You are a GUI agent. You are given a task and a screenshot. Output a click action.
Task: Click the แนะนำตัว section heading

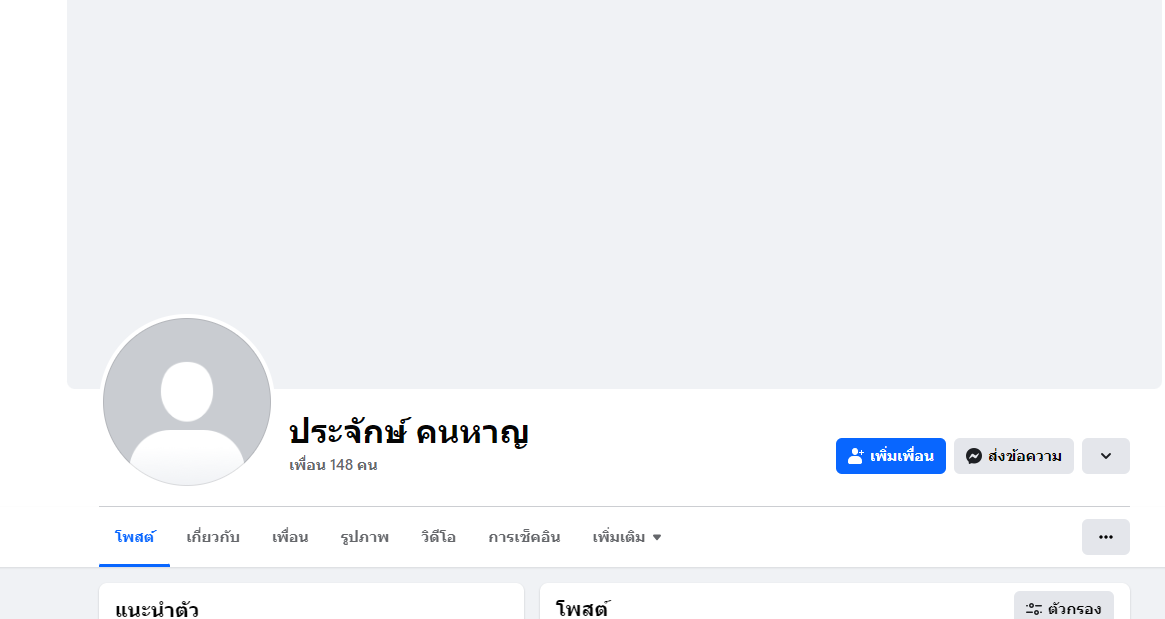click(157, 609)
